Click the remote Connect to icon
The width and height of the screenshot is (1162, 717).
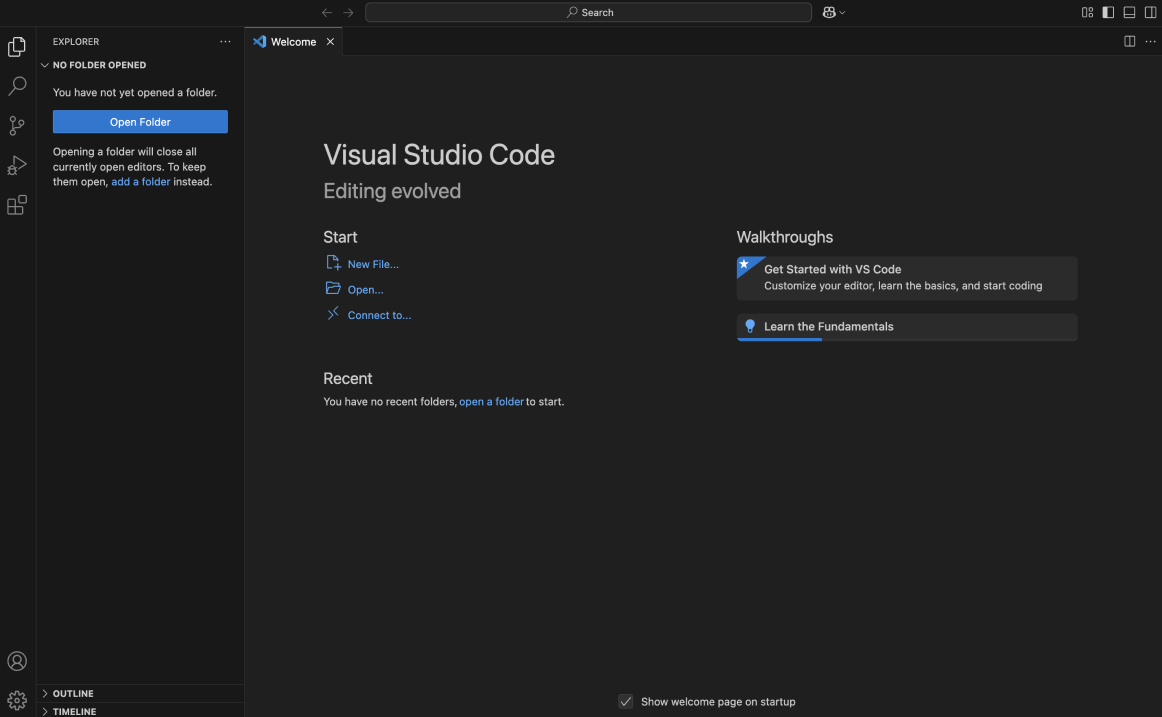tap(333, 313)
